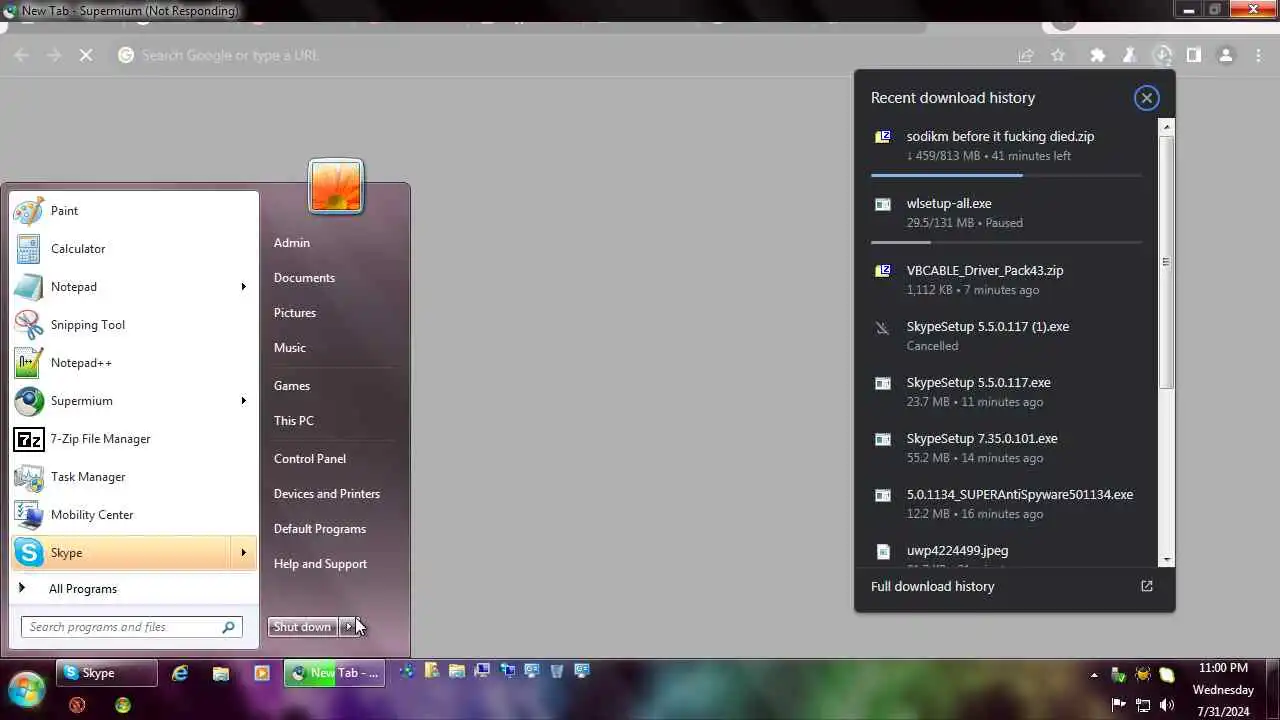Open uwp4224499.jpeg download entry
Viewport: 1280px width, 720px height.
tap(1007, 552)
